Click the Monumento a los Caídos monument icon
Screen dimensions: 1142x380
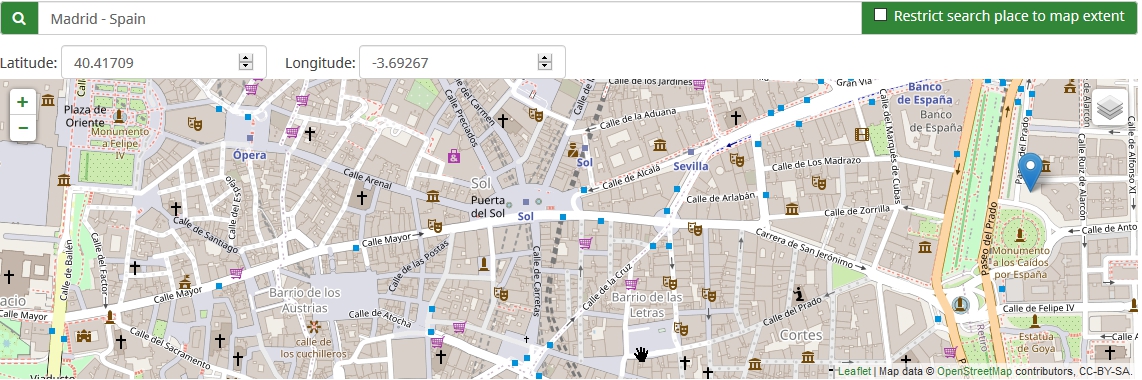pos(1019,234)
